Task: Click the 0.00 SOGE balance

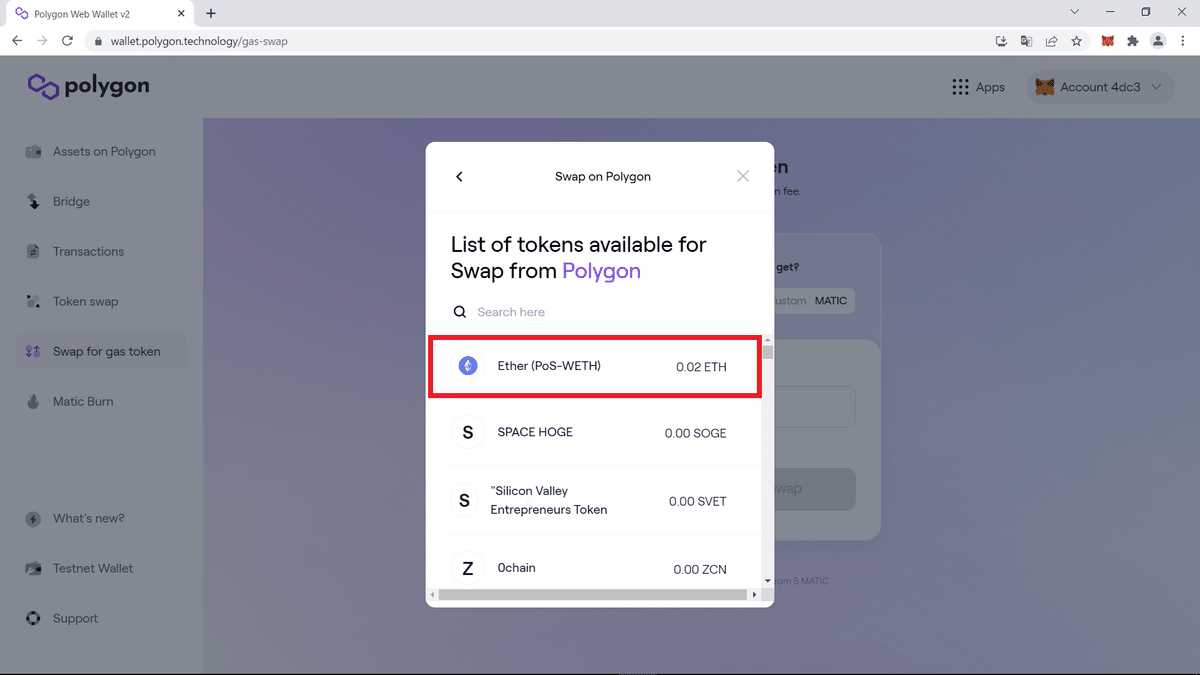Action: tap(695, 433)
